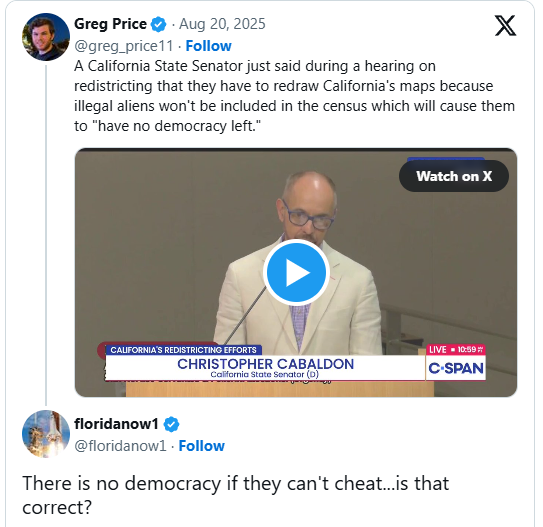
Task: Click the Watch on X button
Action: pos(454,176)
